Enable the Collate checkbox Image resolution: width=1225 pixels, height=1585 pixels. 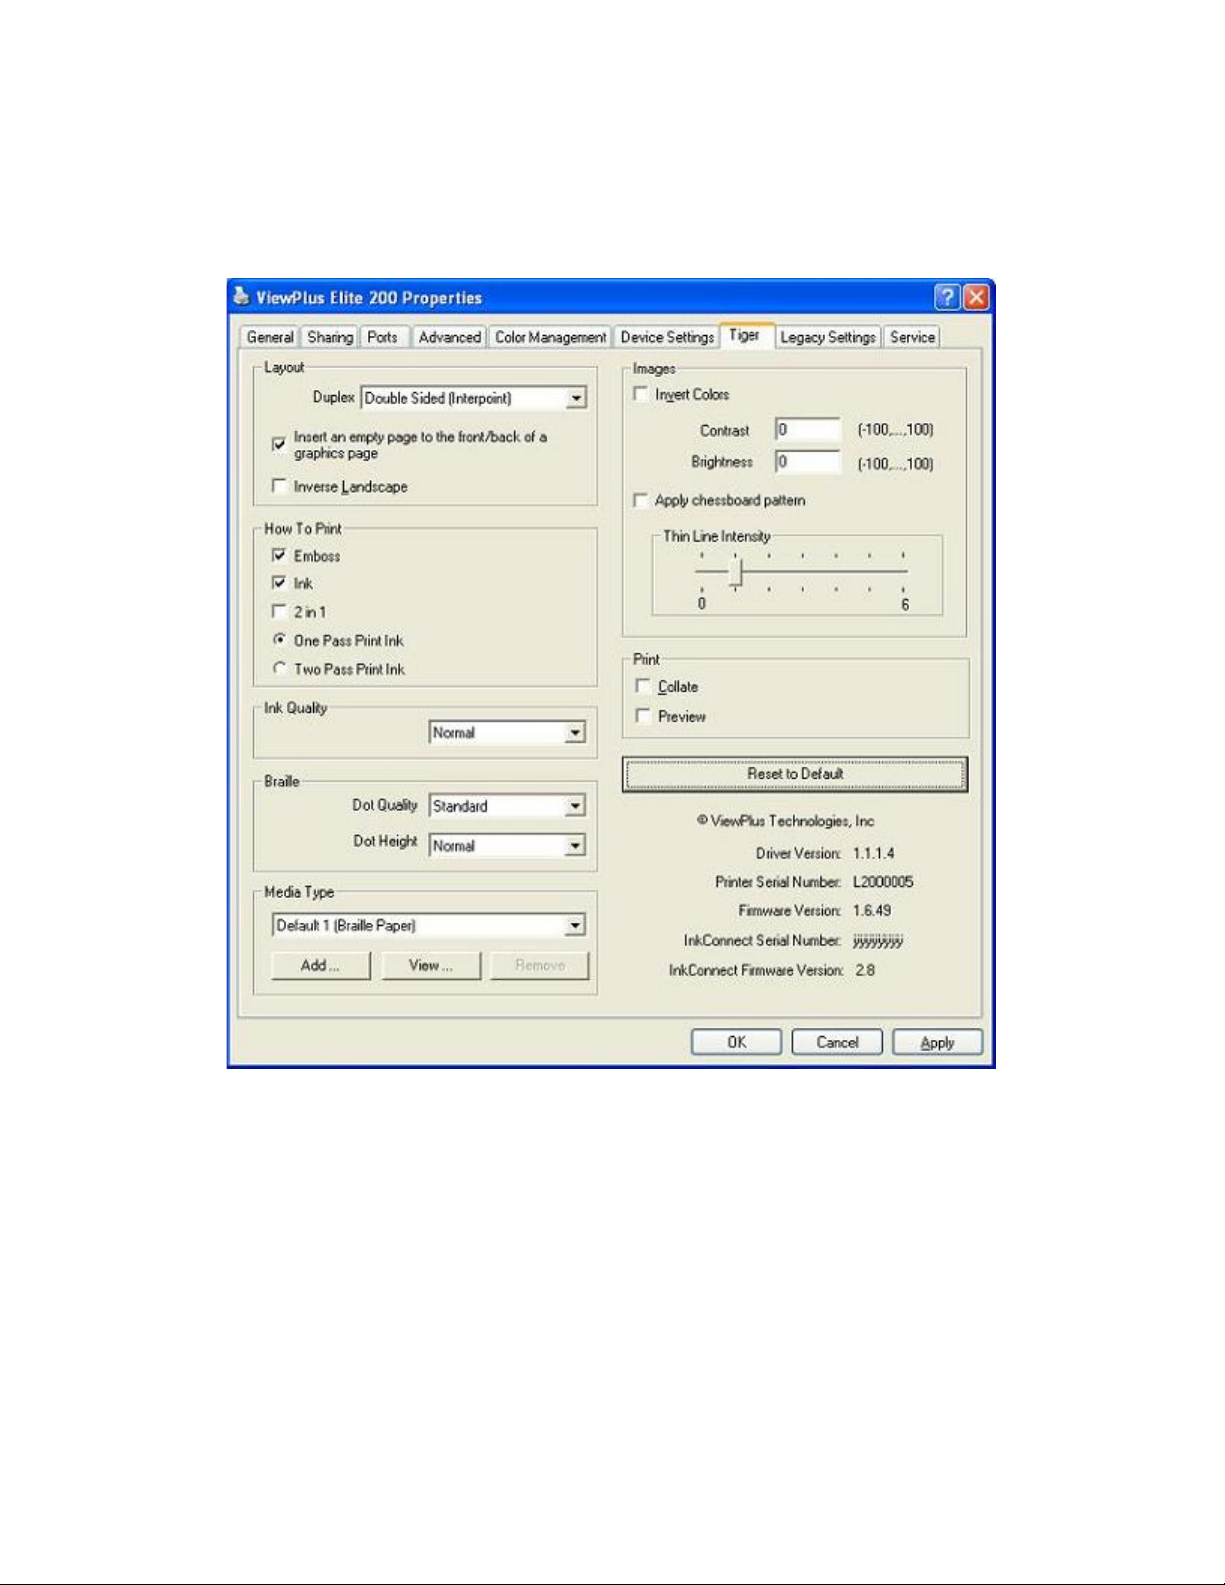pyautogui.click(x=643, y=686)
